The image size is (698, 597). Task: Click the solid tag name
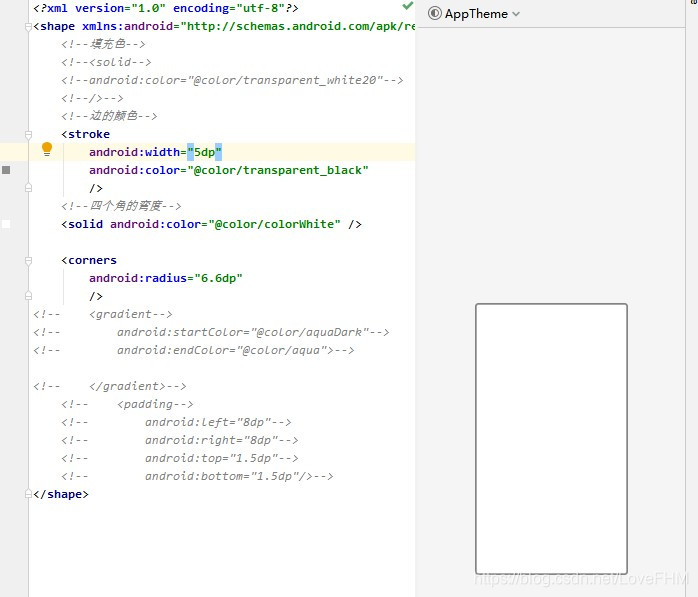[85, 224]
